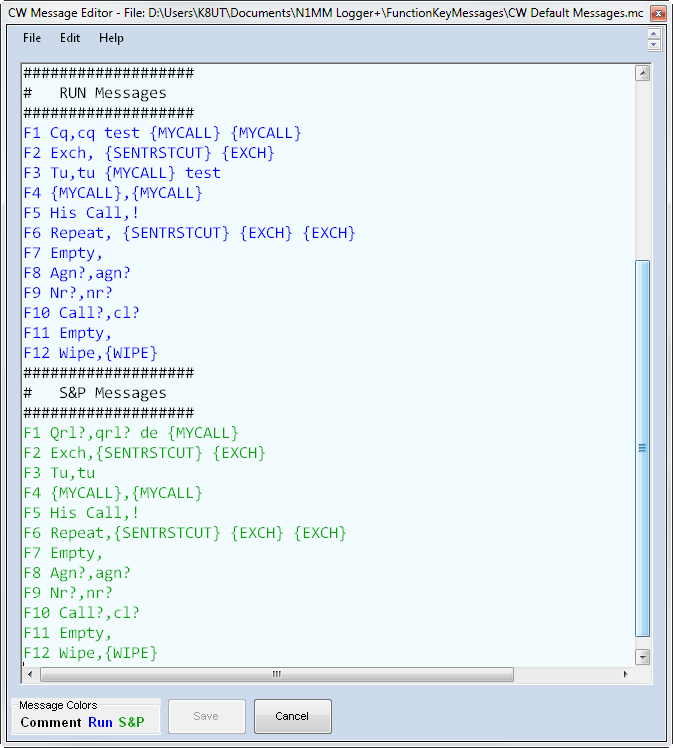Click the blue 'Run' color legend label
Screen dimensions: 673x748
tap(101, 722)
